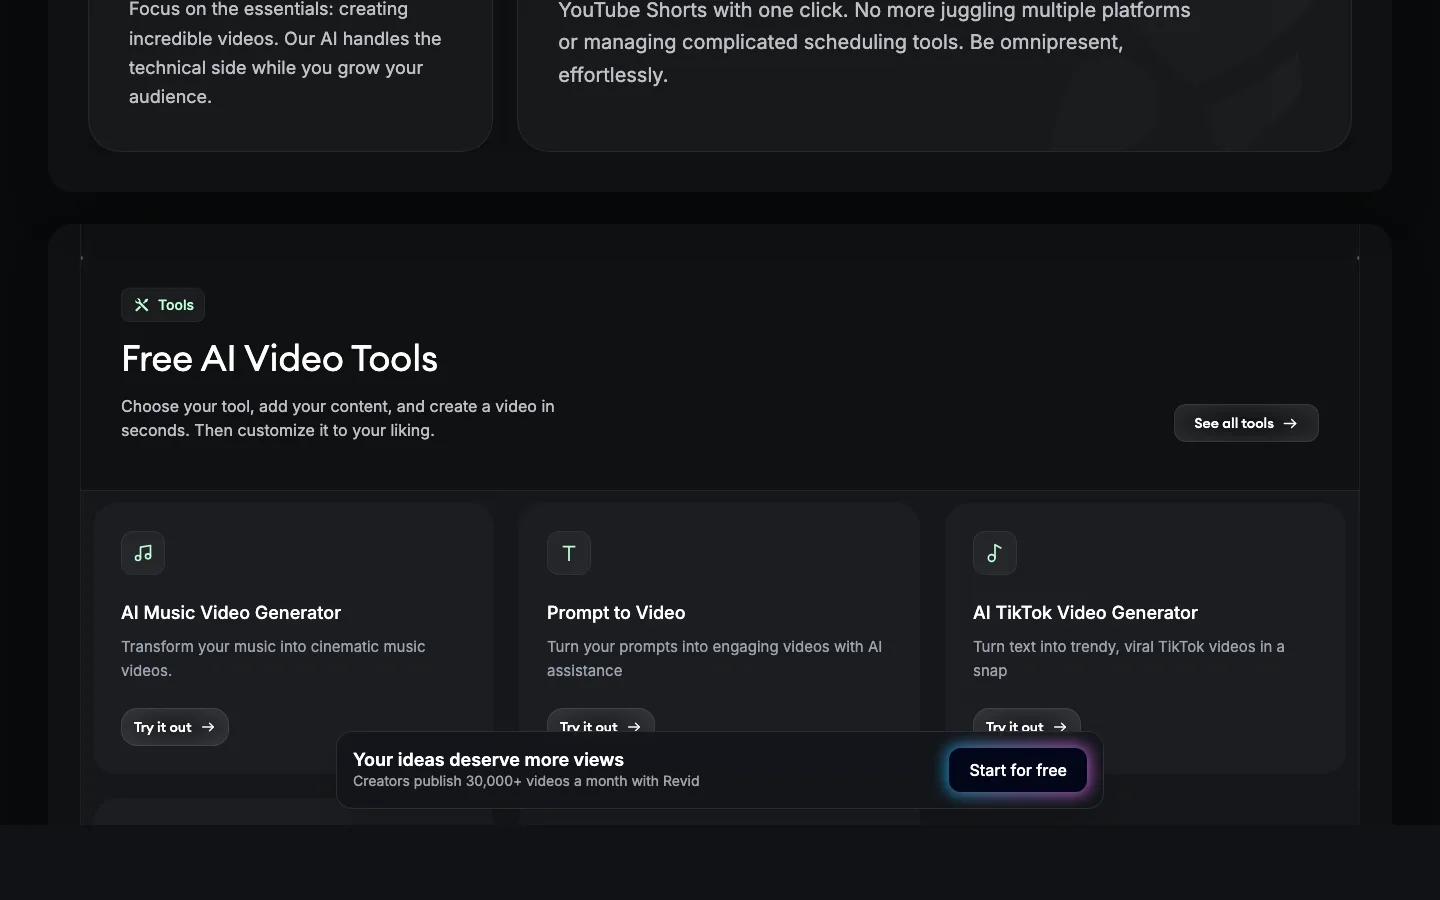The height and width of the screenshot is (900, 1440).
Task: Click 'Your ideas deserve more views' banner heading
Action: click(488, 760)
